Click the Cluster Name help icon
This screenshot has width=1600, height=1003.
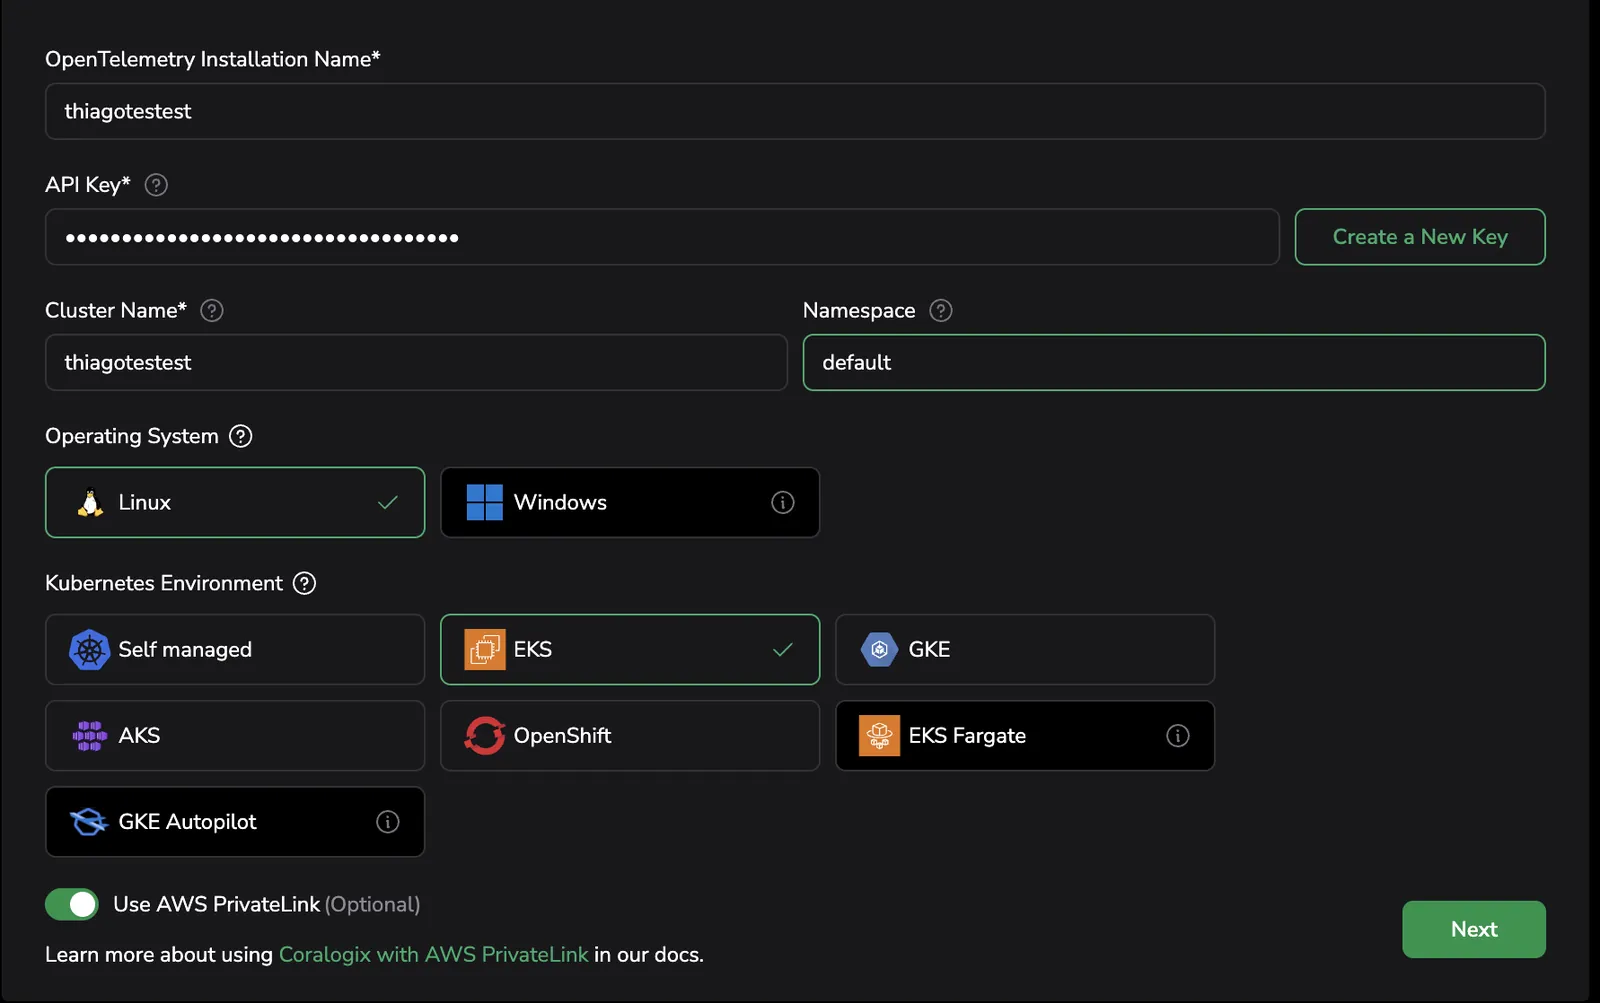[x=212, y=311]
